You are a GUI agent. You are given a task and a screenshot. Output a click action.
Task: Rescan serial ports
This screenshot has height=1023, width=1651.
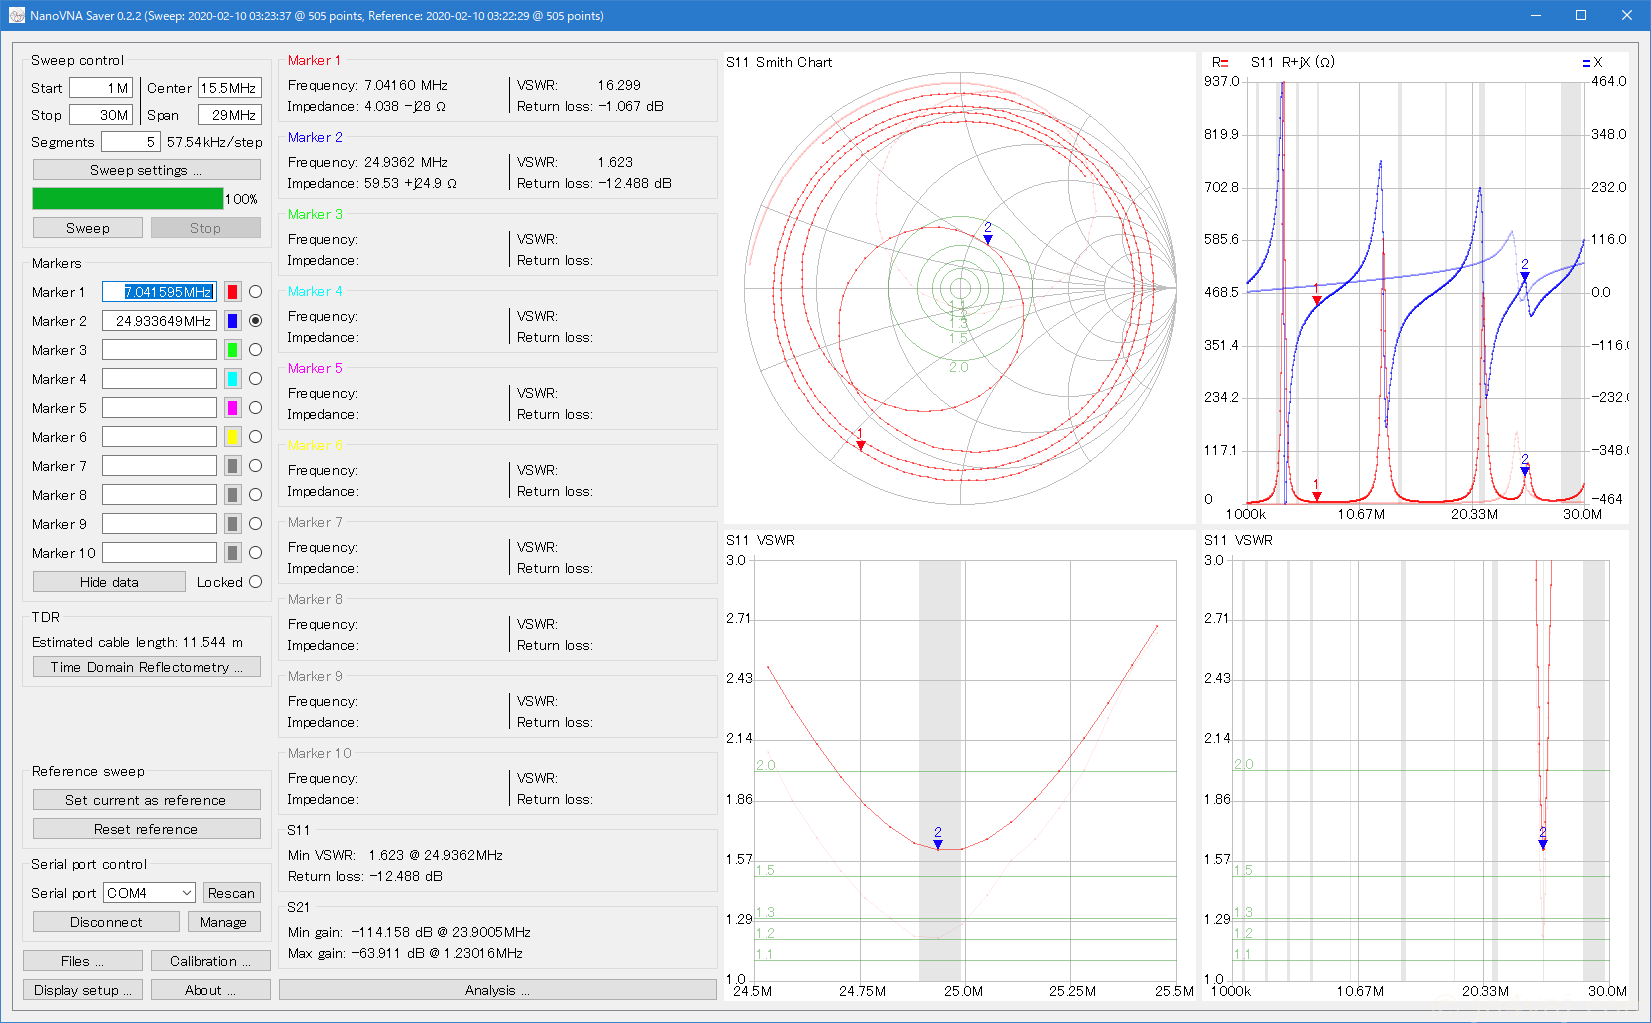231,893
